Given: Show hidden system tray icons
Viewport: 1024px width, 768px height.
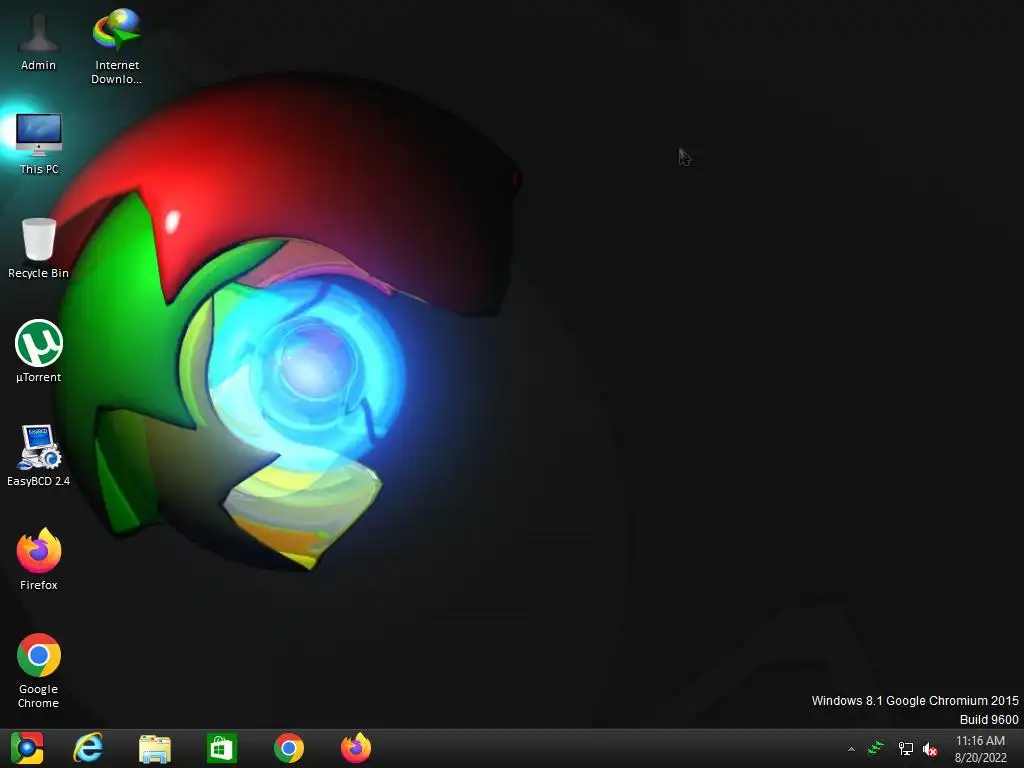Looking at the screenshot, I should coord(851,749).
